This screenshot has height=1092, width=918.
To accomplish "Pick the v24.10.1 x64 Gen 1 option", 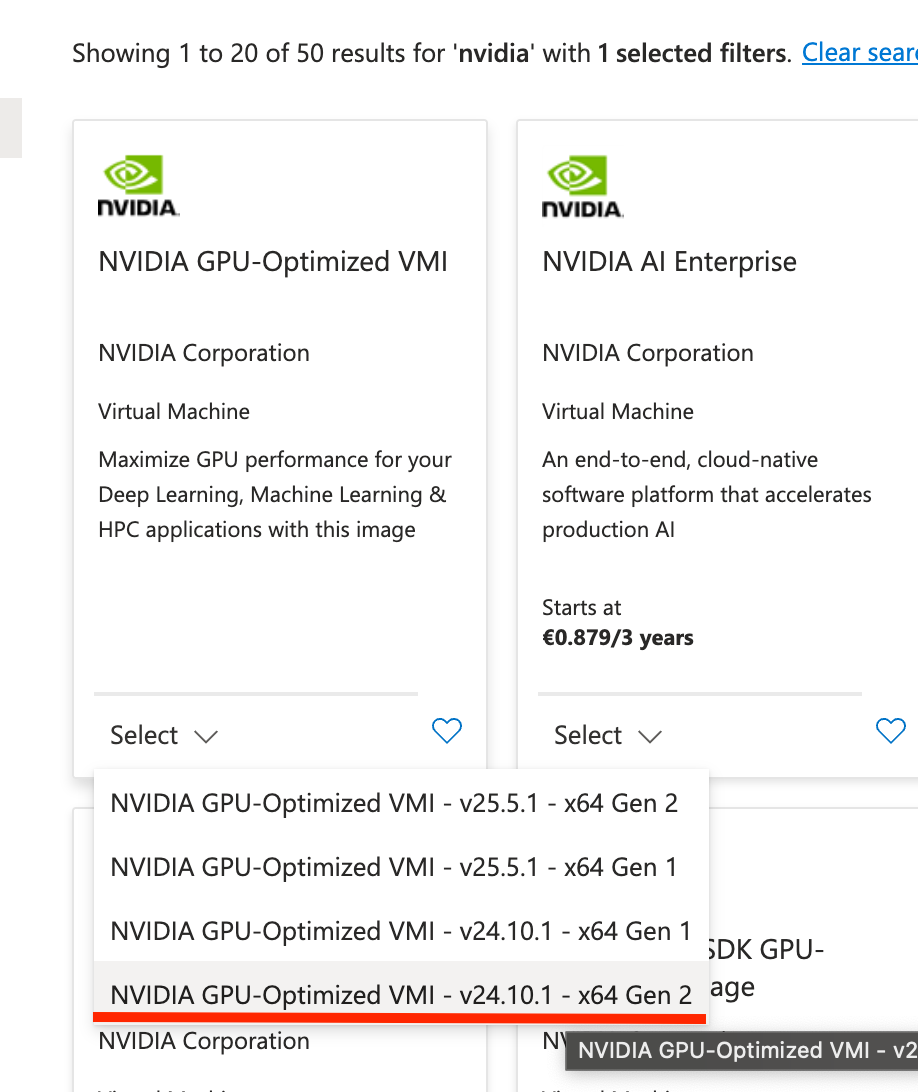I will tap(400, 931).
